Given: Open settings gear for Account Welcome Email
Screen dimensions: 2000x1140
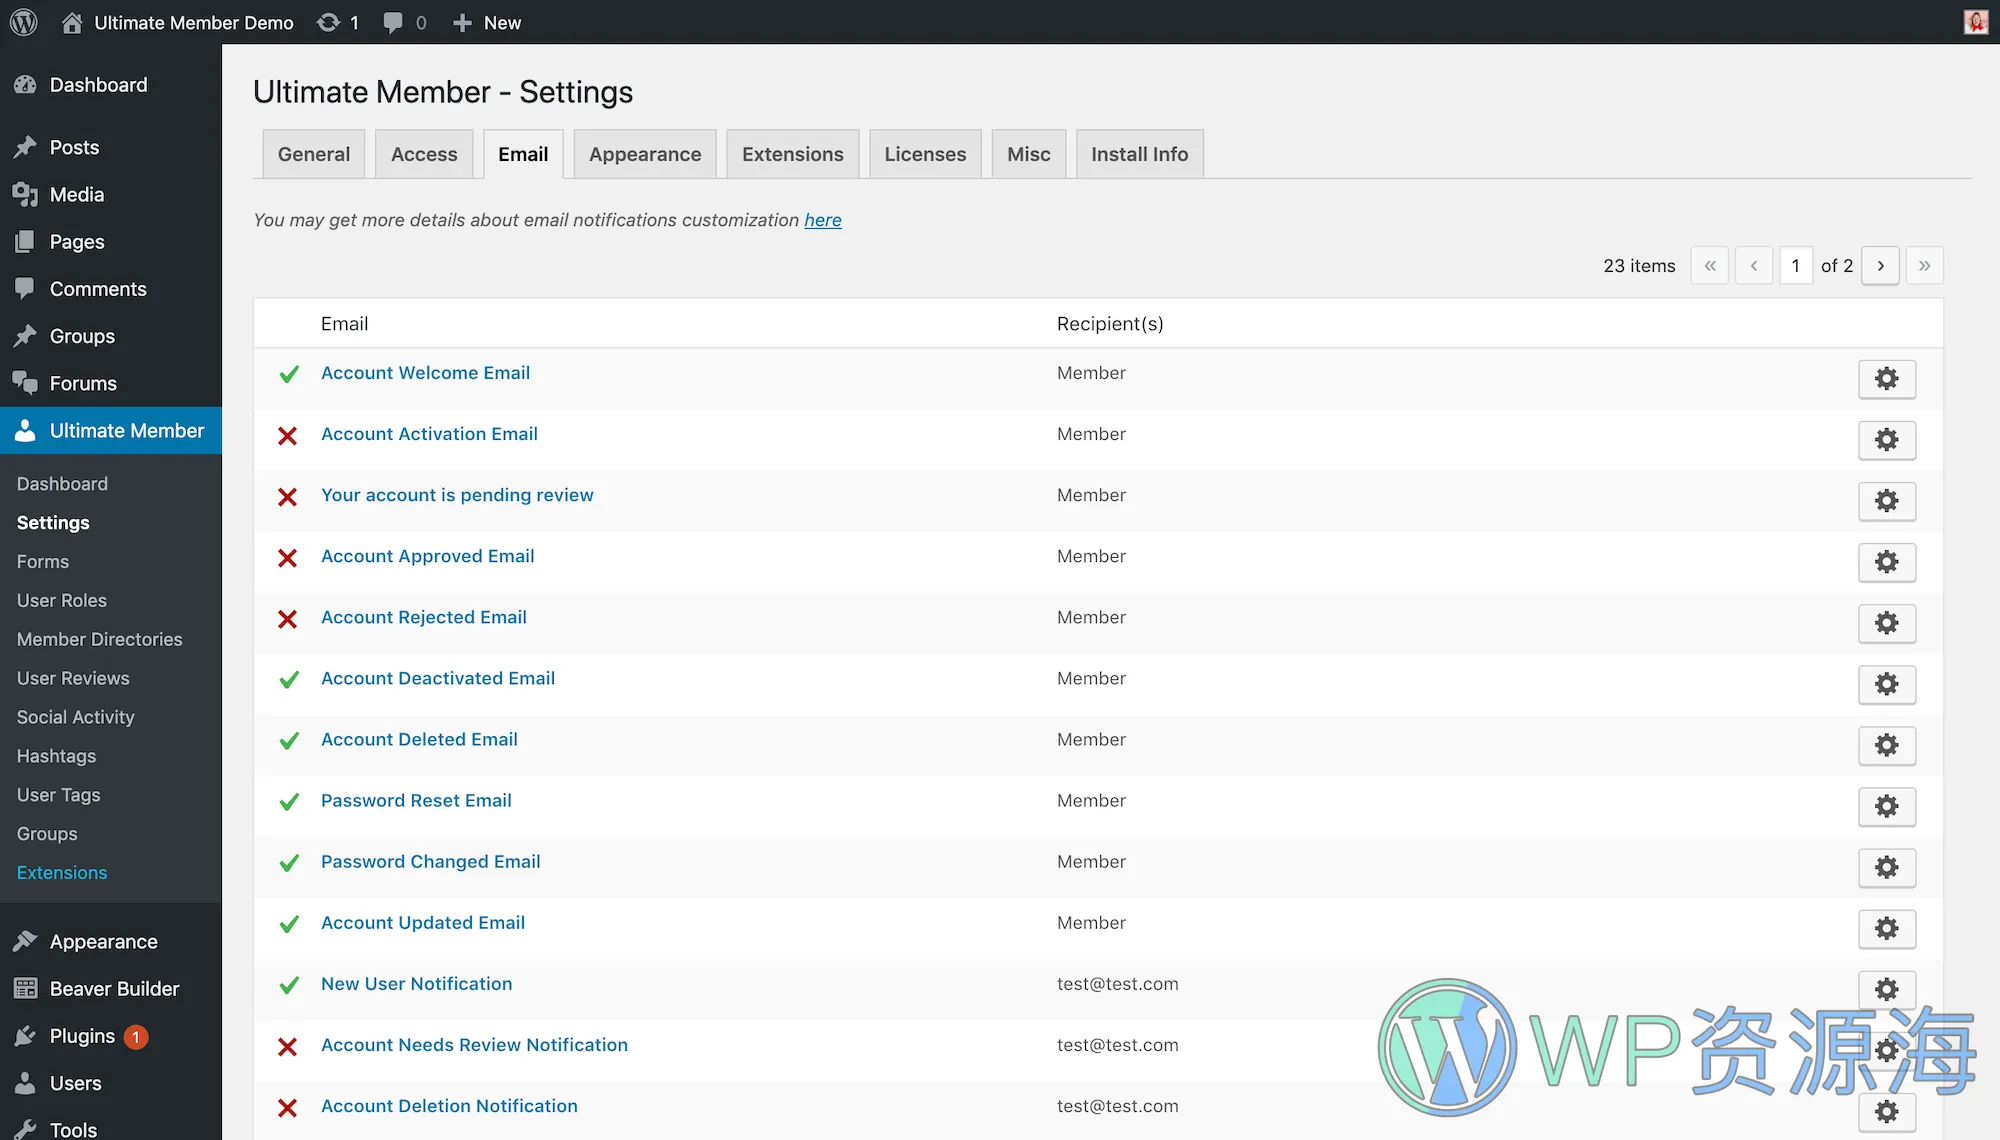Looking at the screenshot, I should tap(1886, 379).
